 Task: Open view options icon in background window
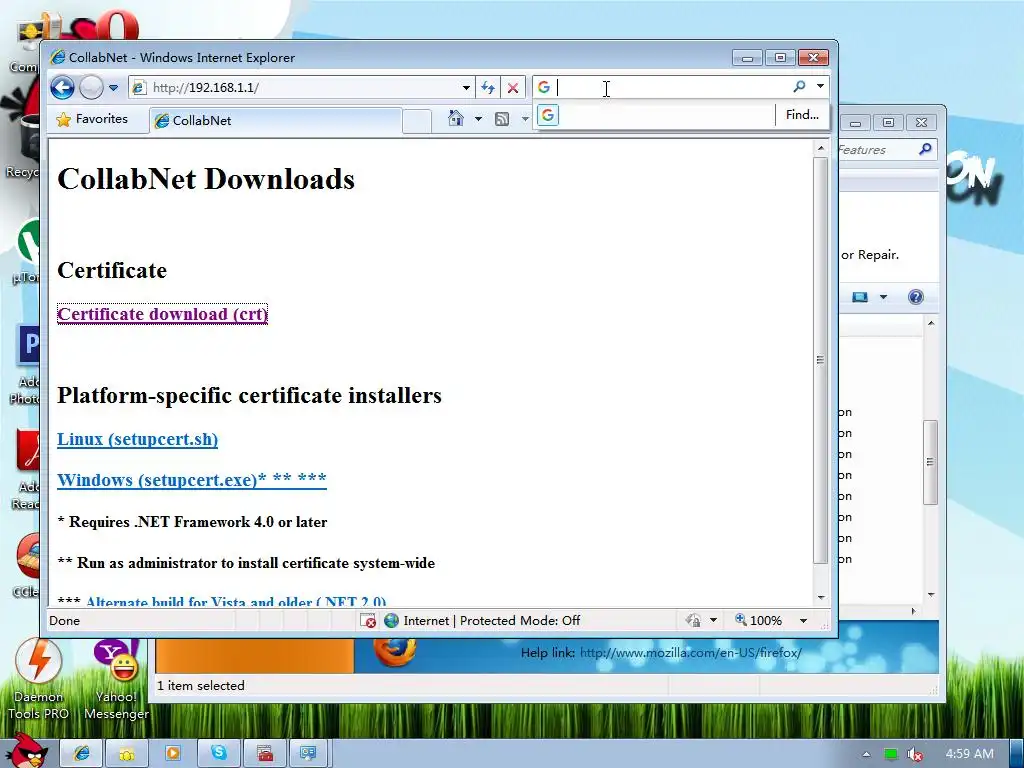860,297
